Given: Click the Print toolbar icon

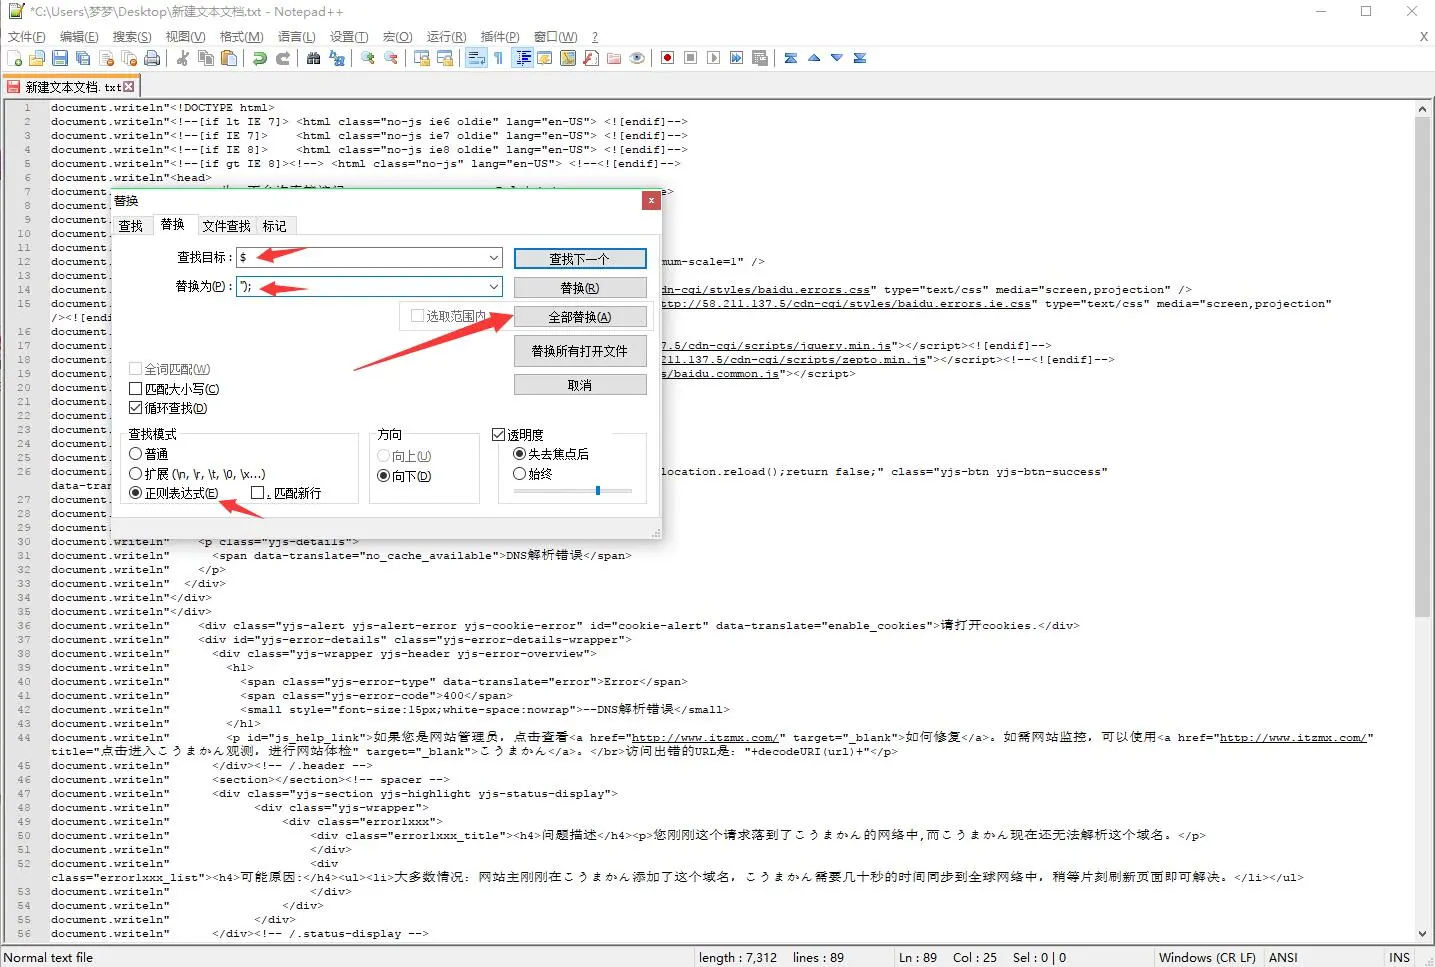Looking at the screenshot, I should point(152,58).
